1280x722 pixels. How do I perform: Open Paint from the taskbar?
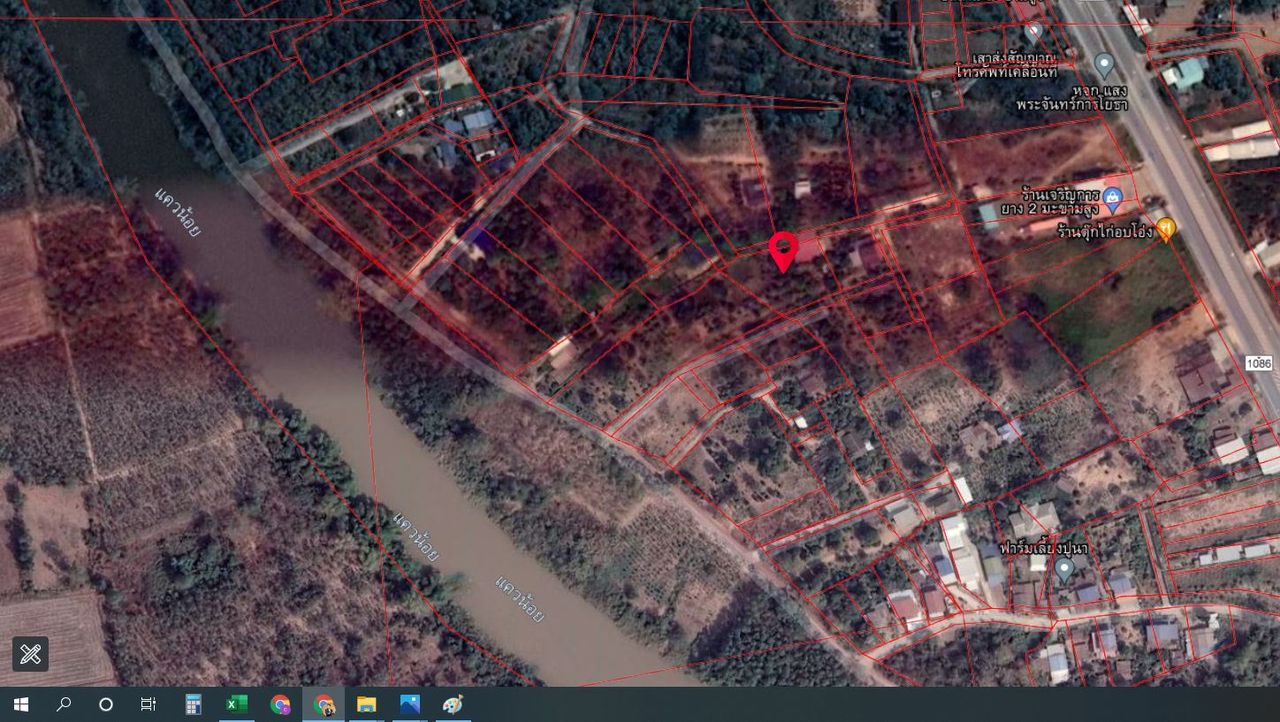pos(452,705)
